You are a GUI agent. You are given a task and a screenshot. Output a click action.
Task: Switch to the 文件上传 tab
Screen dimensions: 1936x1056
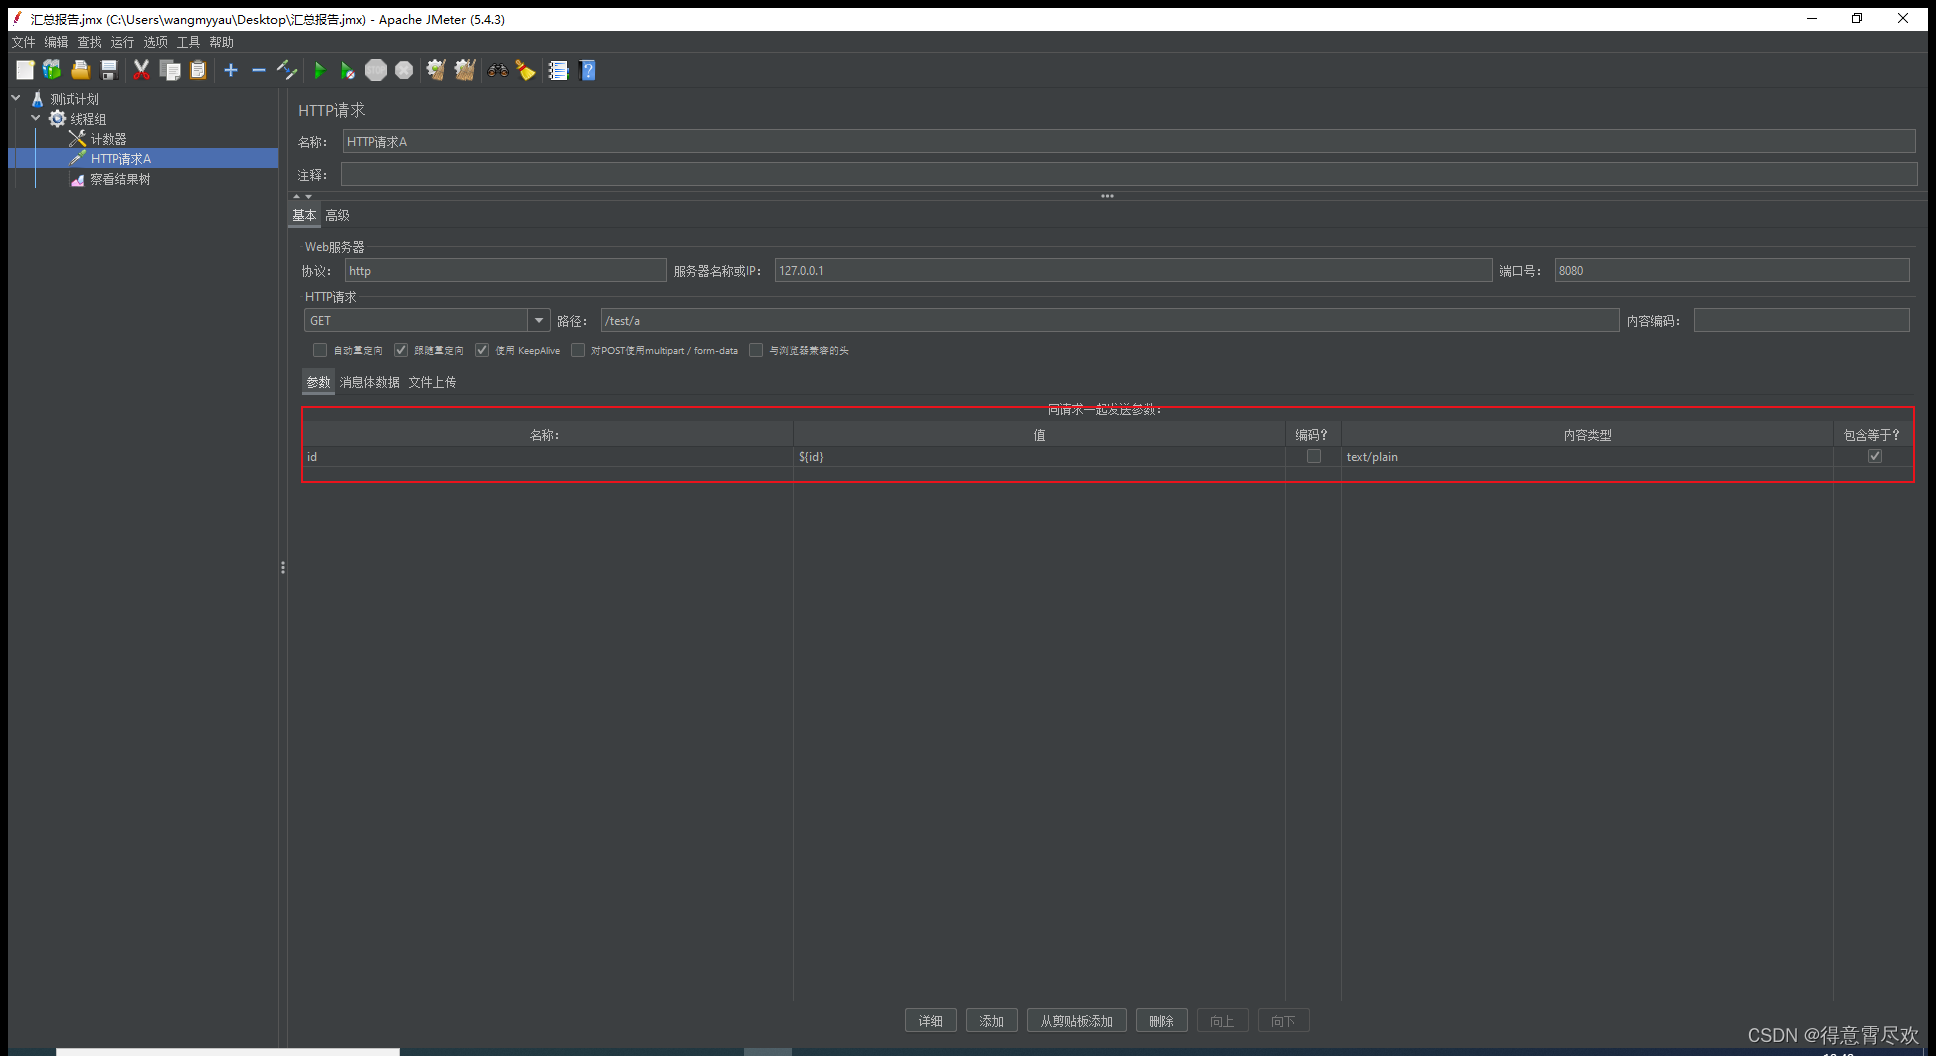pyautogui.click(x=432, y=382)
